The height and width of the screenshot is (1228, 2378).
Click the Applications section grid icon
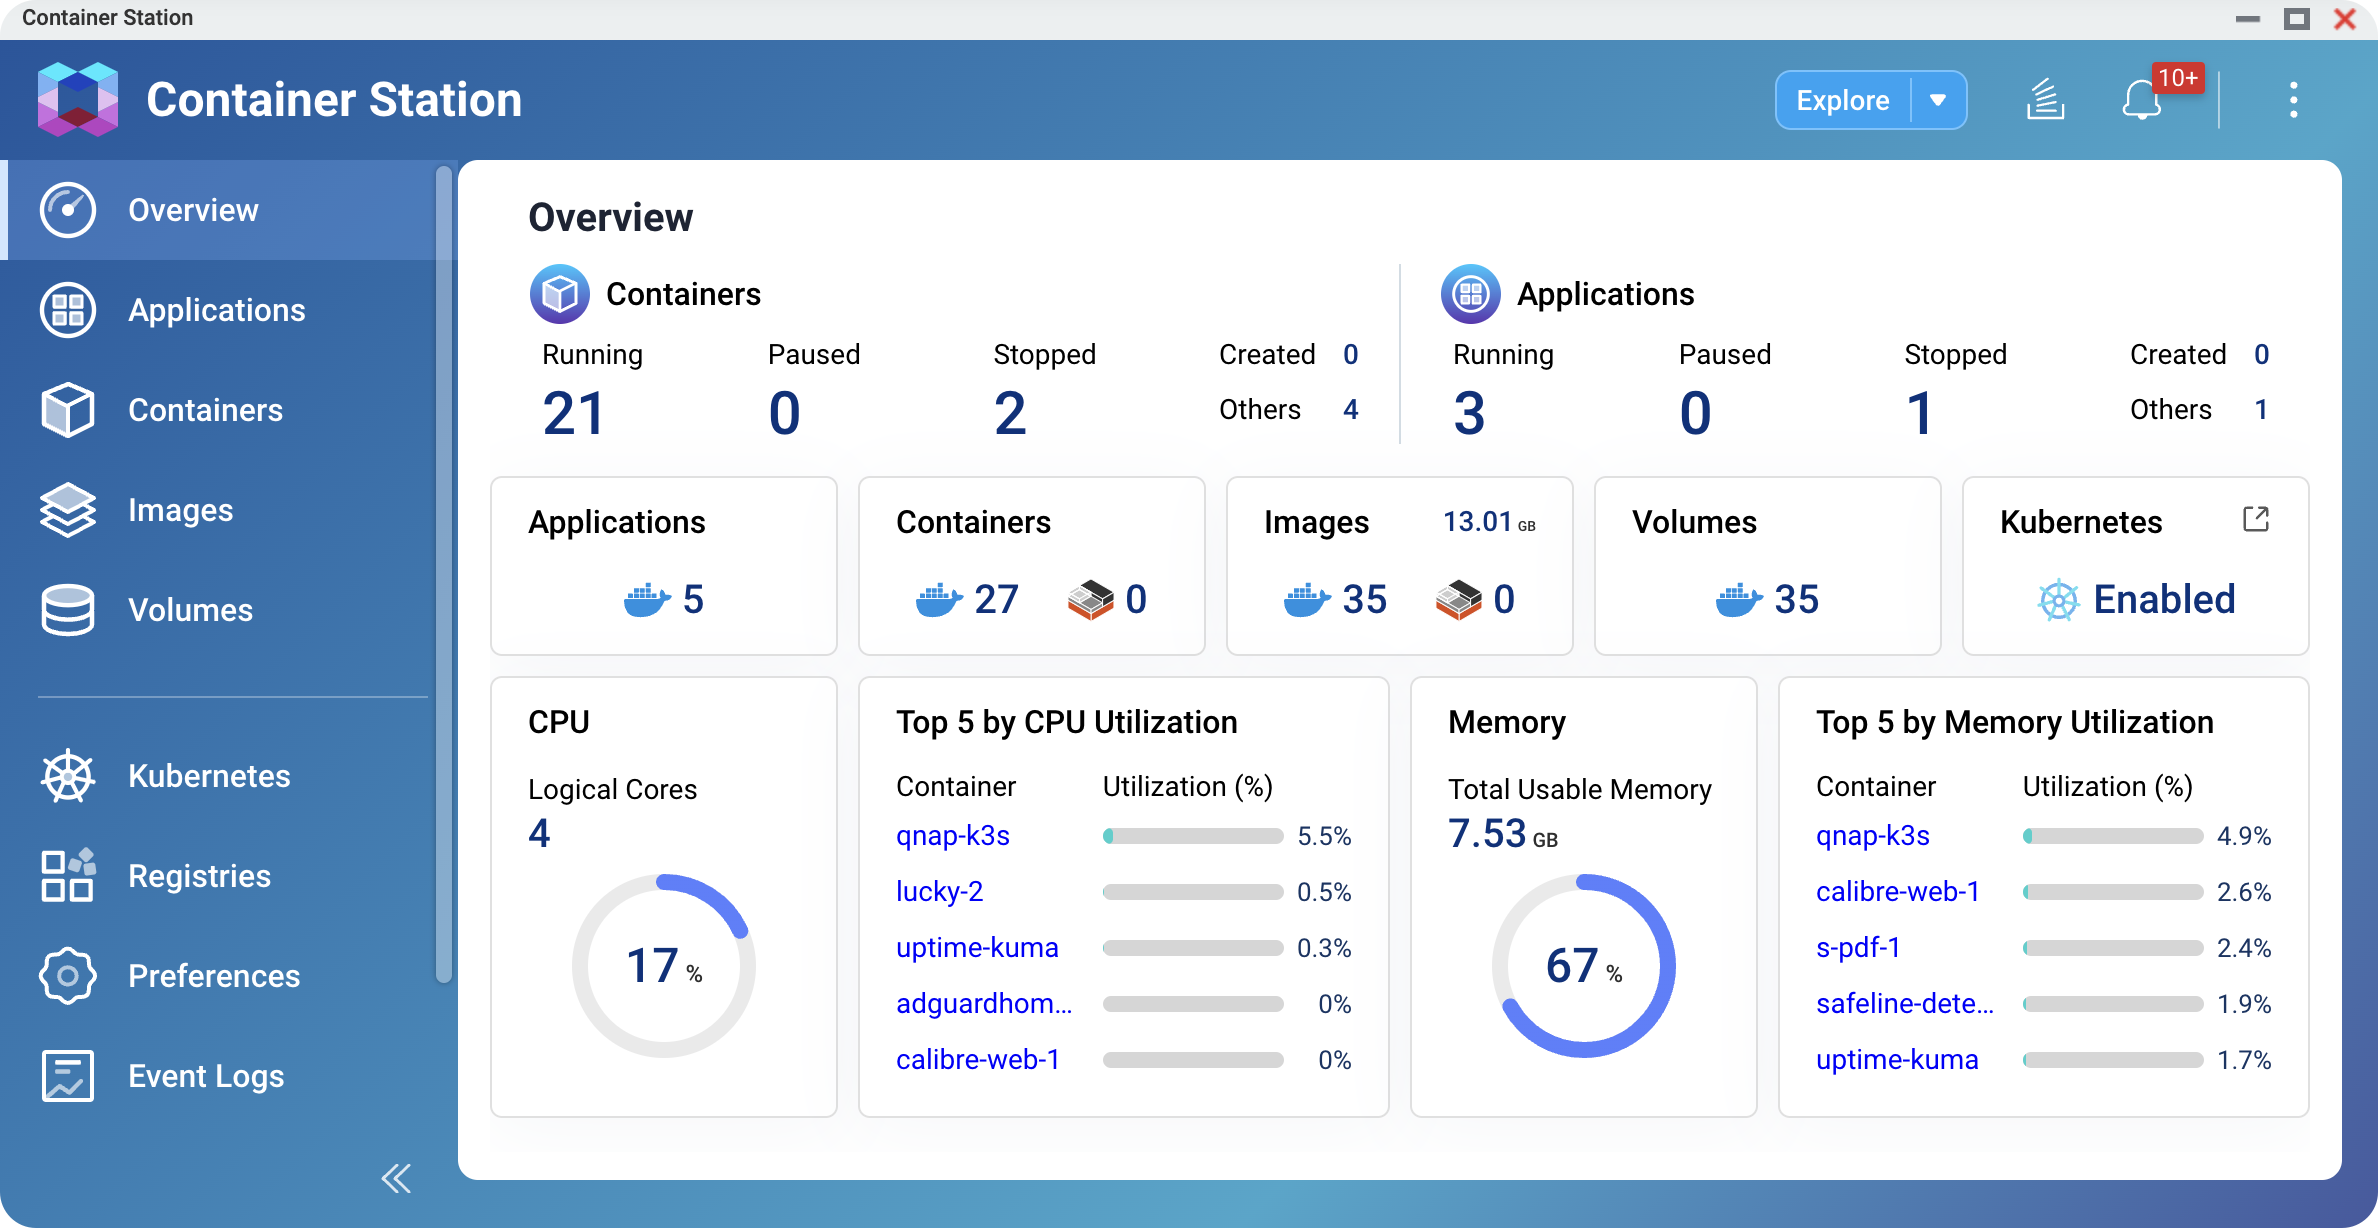(x=1470, y=294)
